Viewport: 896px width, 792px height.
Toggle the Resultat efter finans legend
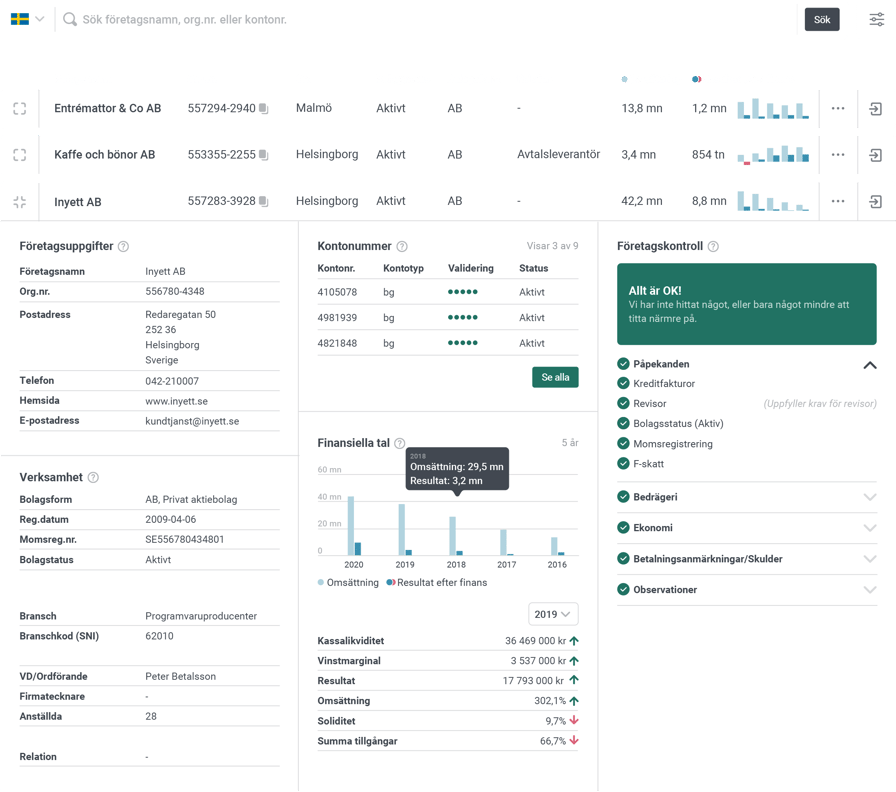[437, 582]
